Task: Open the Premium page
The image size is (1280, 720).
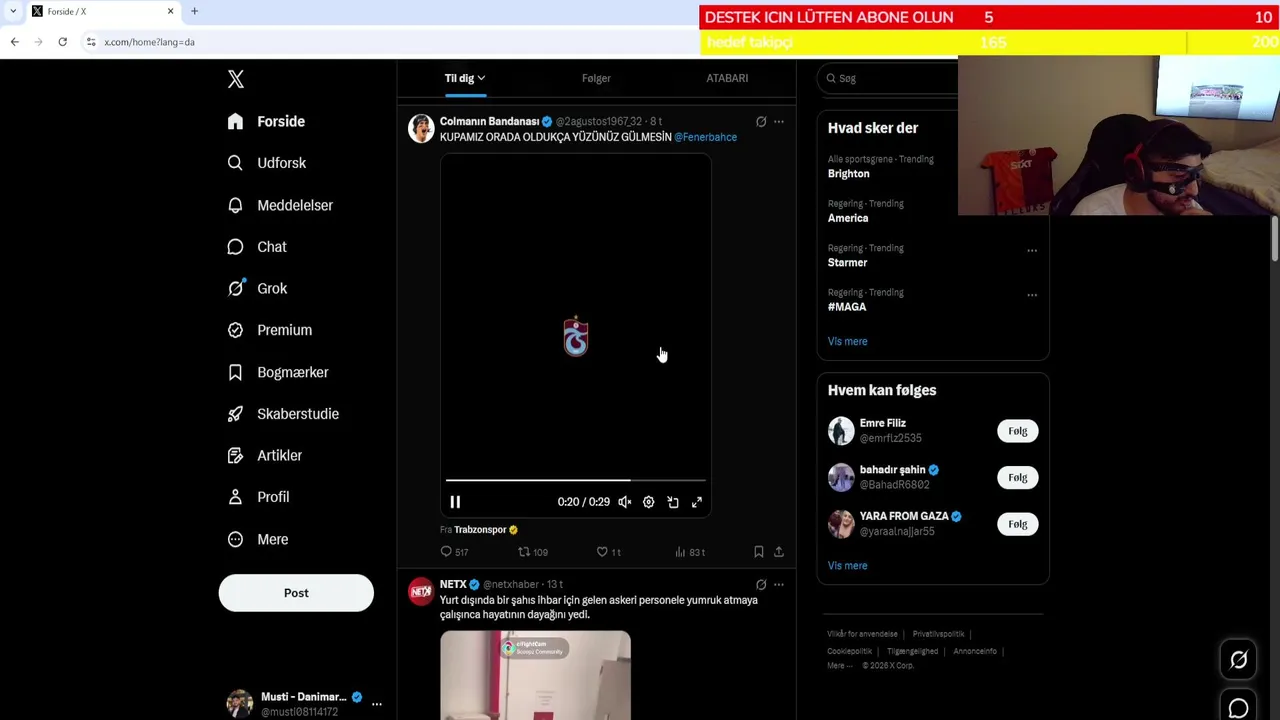Action: pos(270,330)
